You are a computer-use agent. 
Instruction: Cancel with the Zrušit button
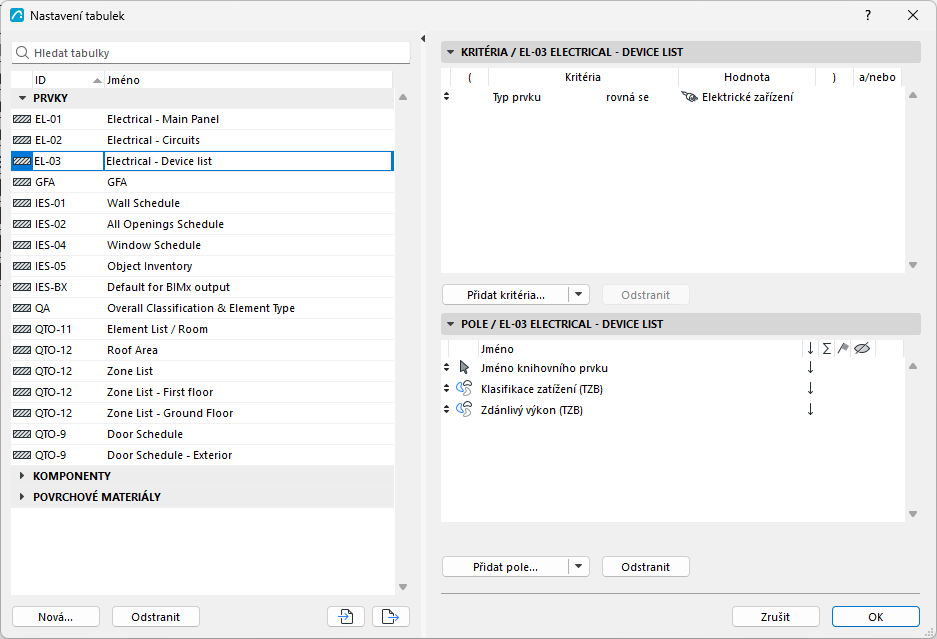click(775, 616)
